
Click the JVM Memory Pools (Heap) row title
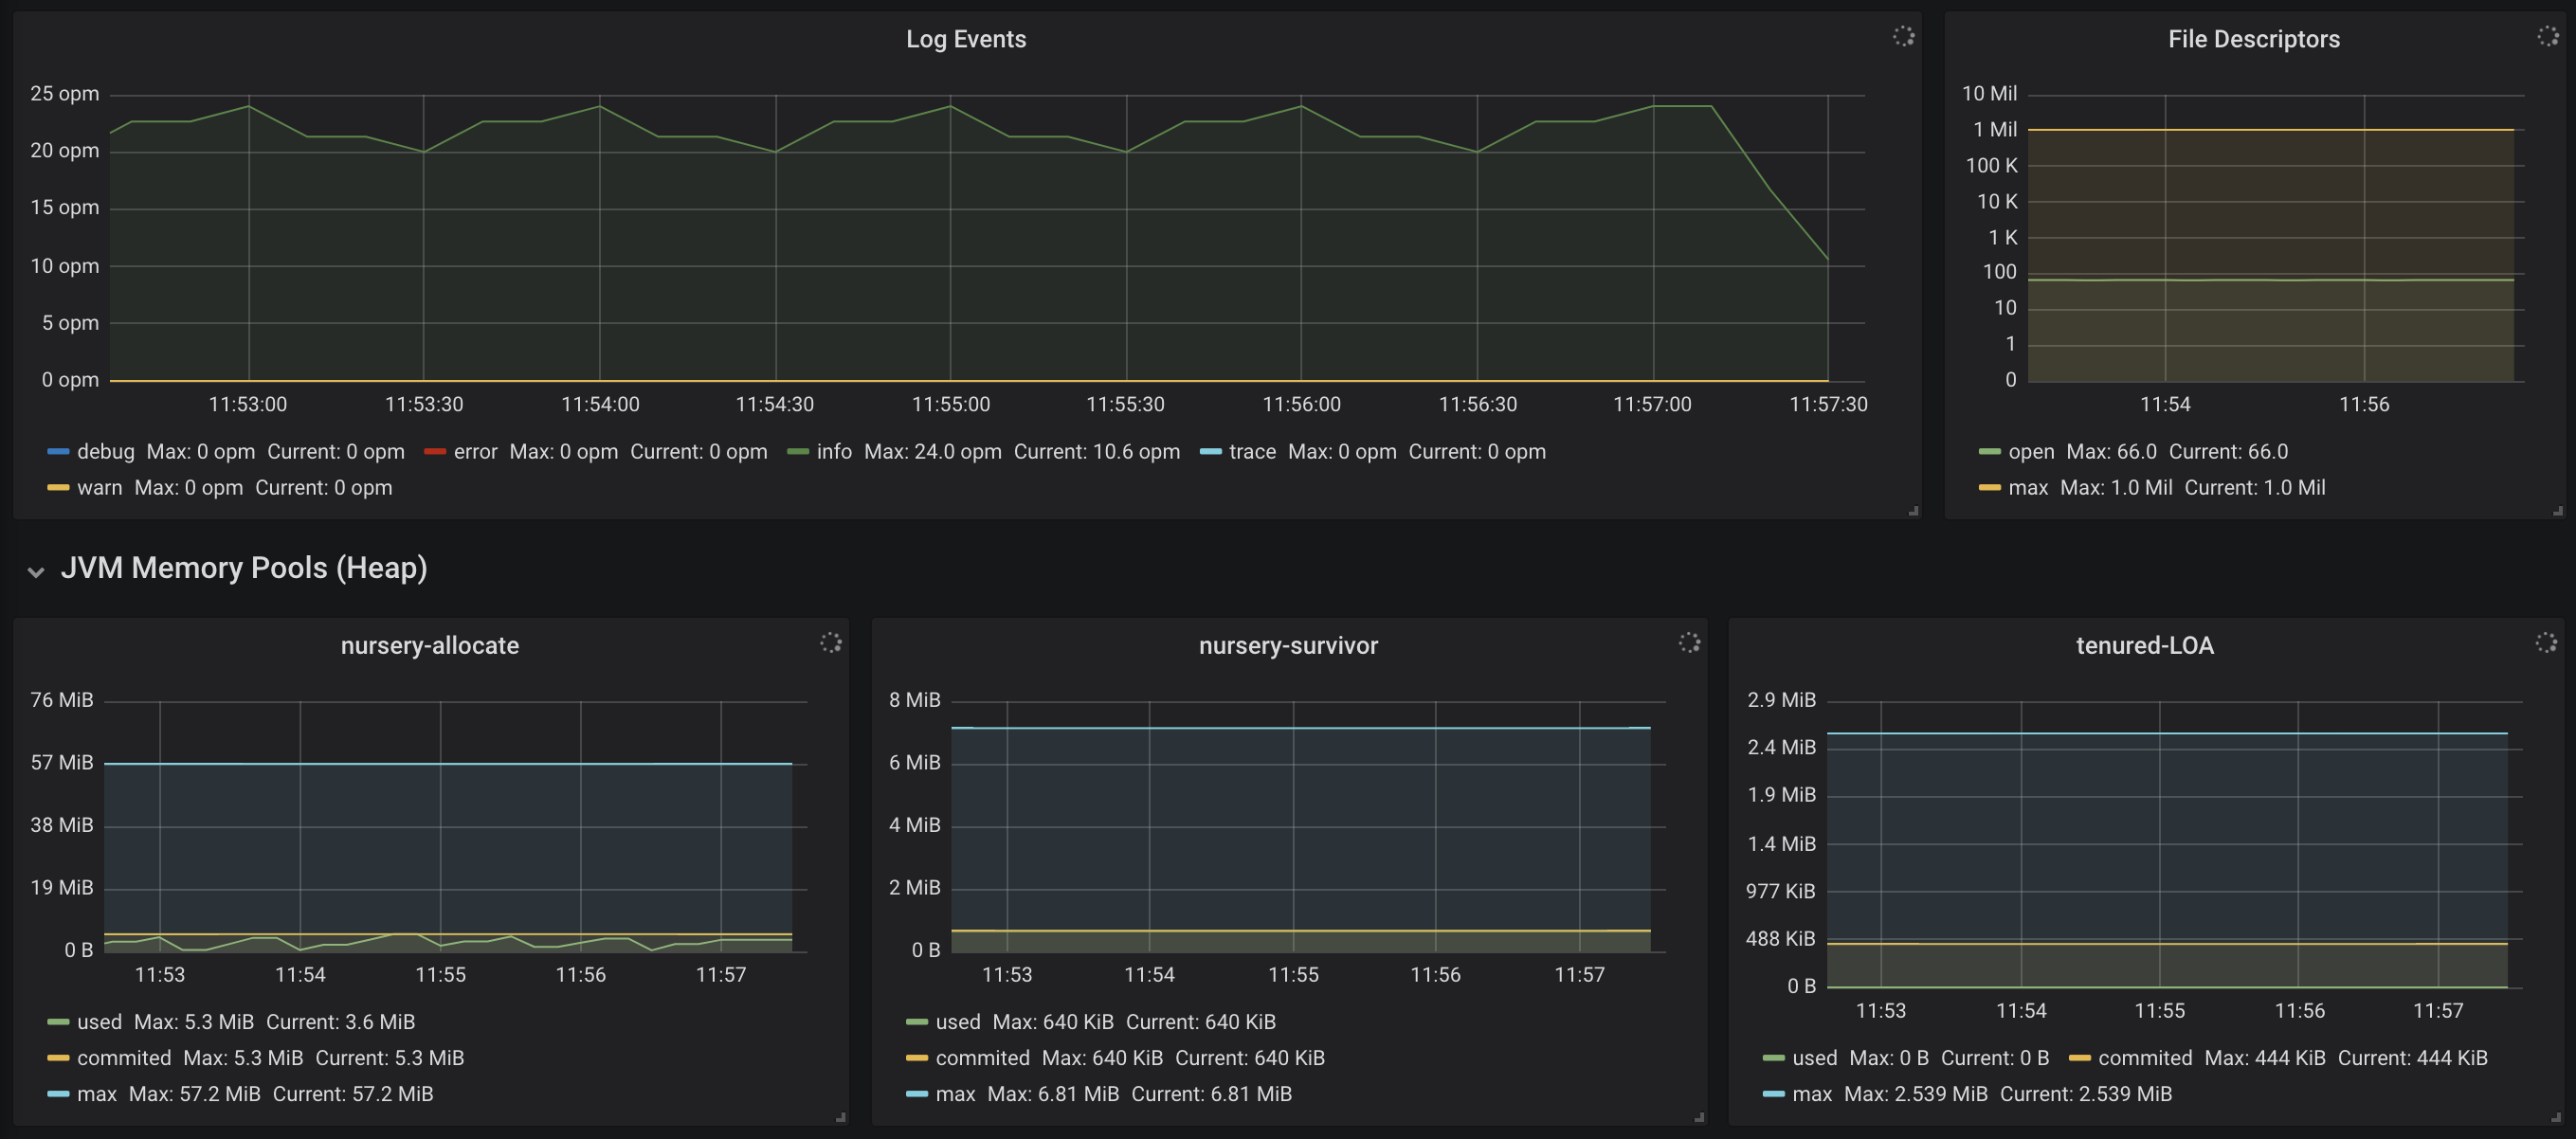pyautogui.click(x=244, y=568)
